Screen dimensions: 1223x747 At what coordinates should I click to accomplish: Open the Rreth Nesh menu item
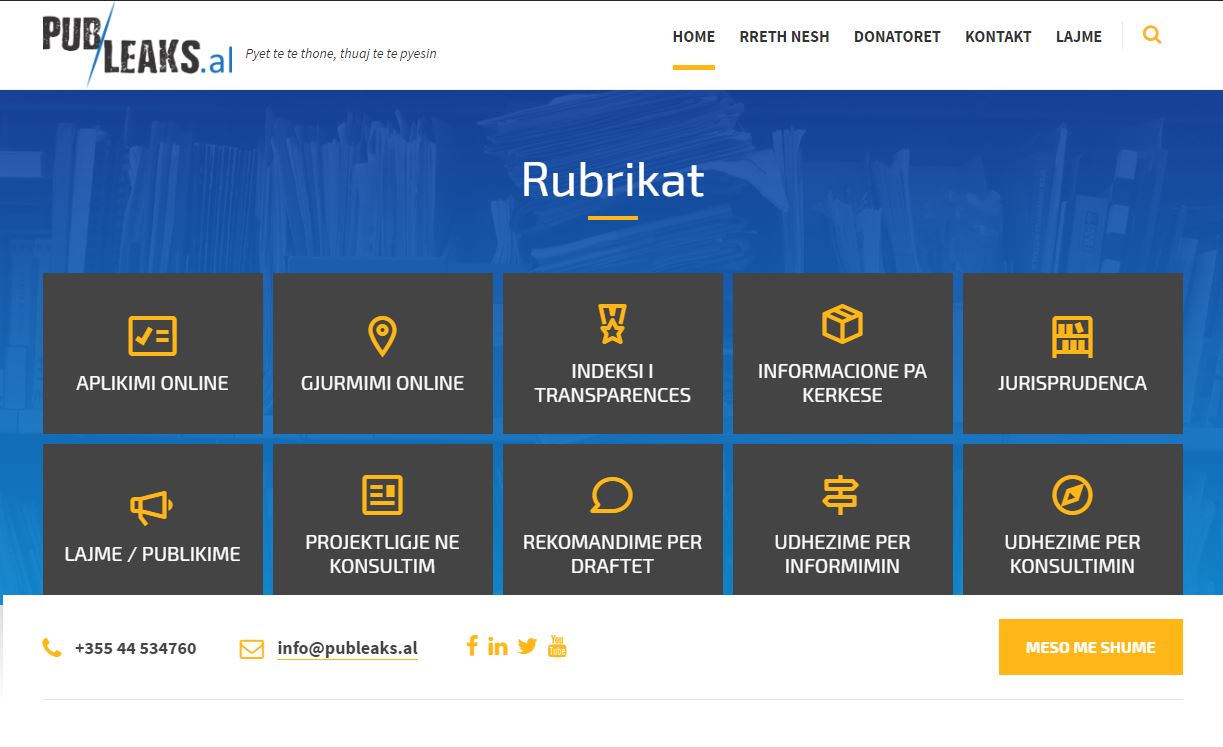pyautogui.click(x=784, y=37)
